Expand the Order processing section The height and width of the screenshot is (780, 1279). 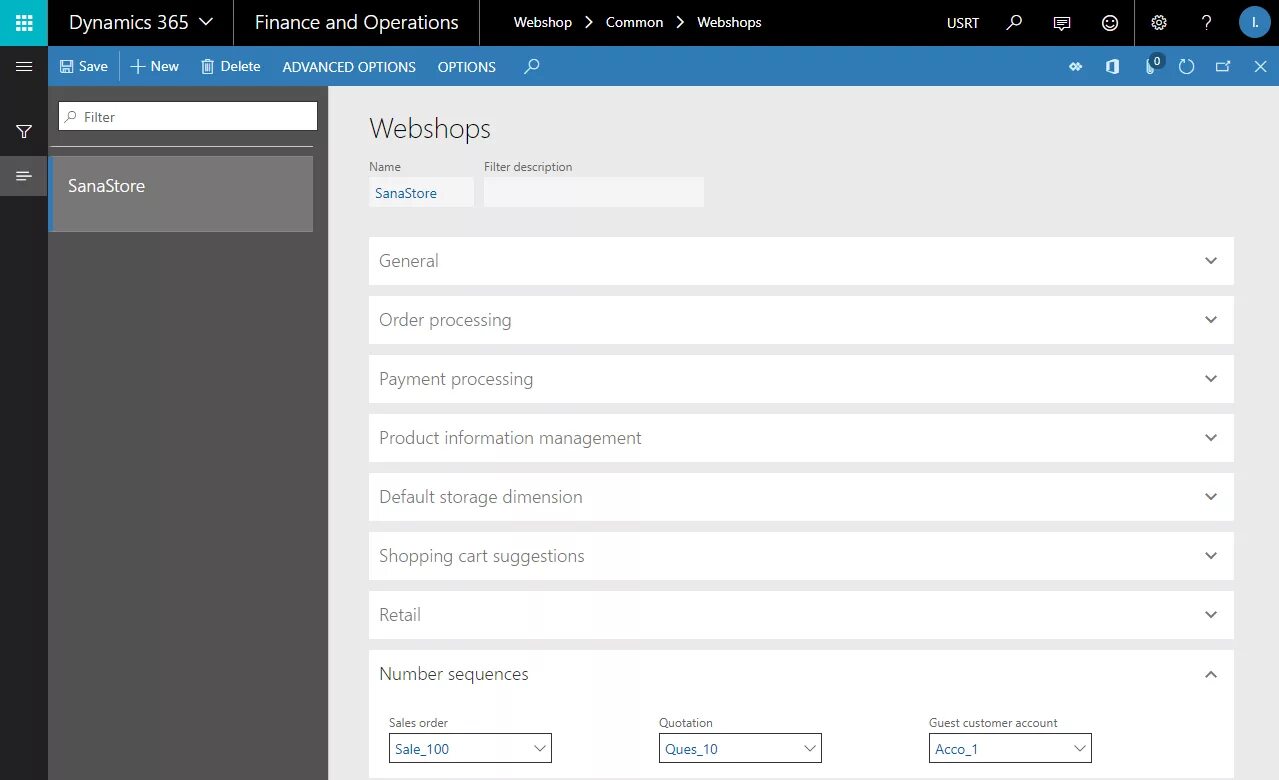[801, 320]
